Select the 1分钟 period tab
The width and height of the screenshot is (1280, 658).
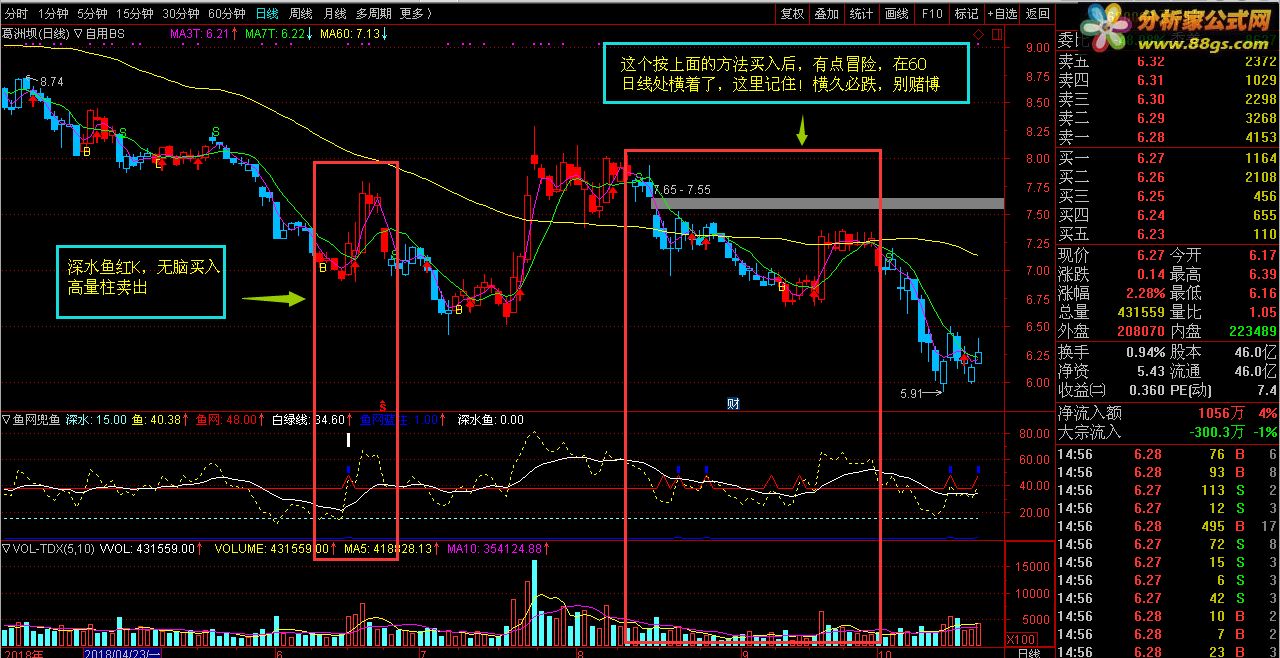point(53,14)
